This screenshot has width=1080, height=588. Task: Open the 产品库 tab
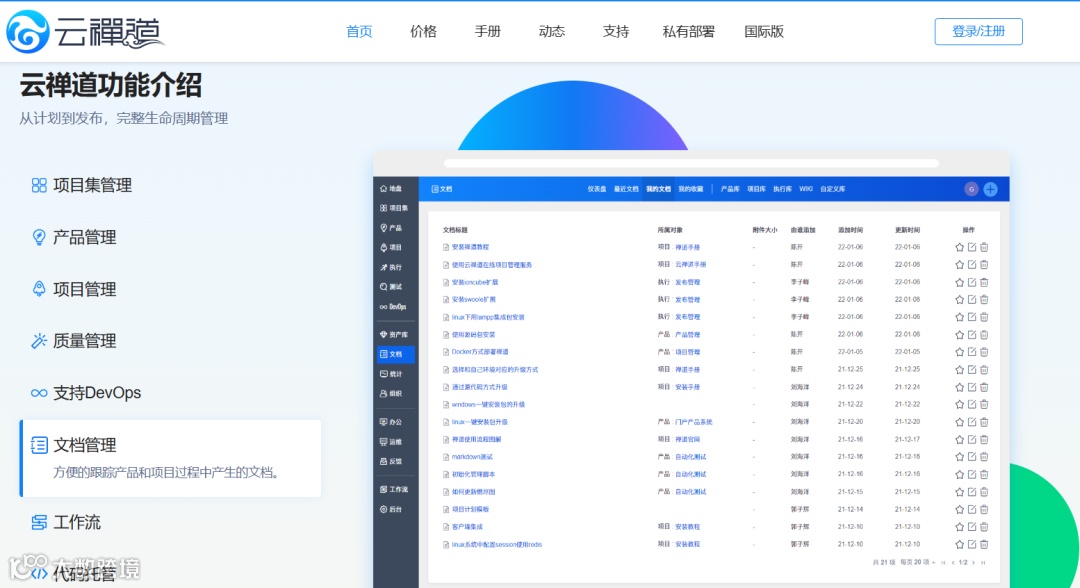pyautogui.click(x=730, y=189)
